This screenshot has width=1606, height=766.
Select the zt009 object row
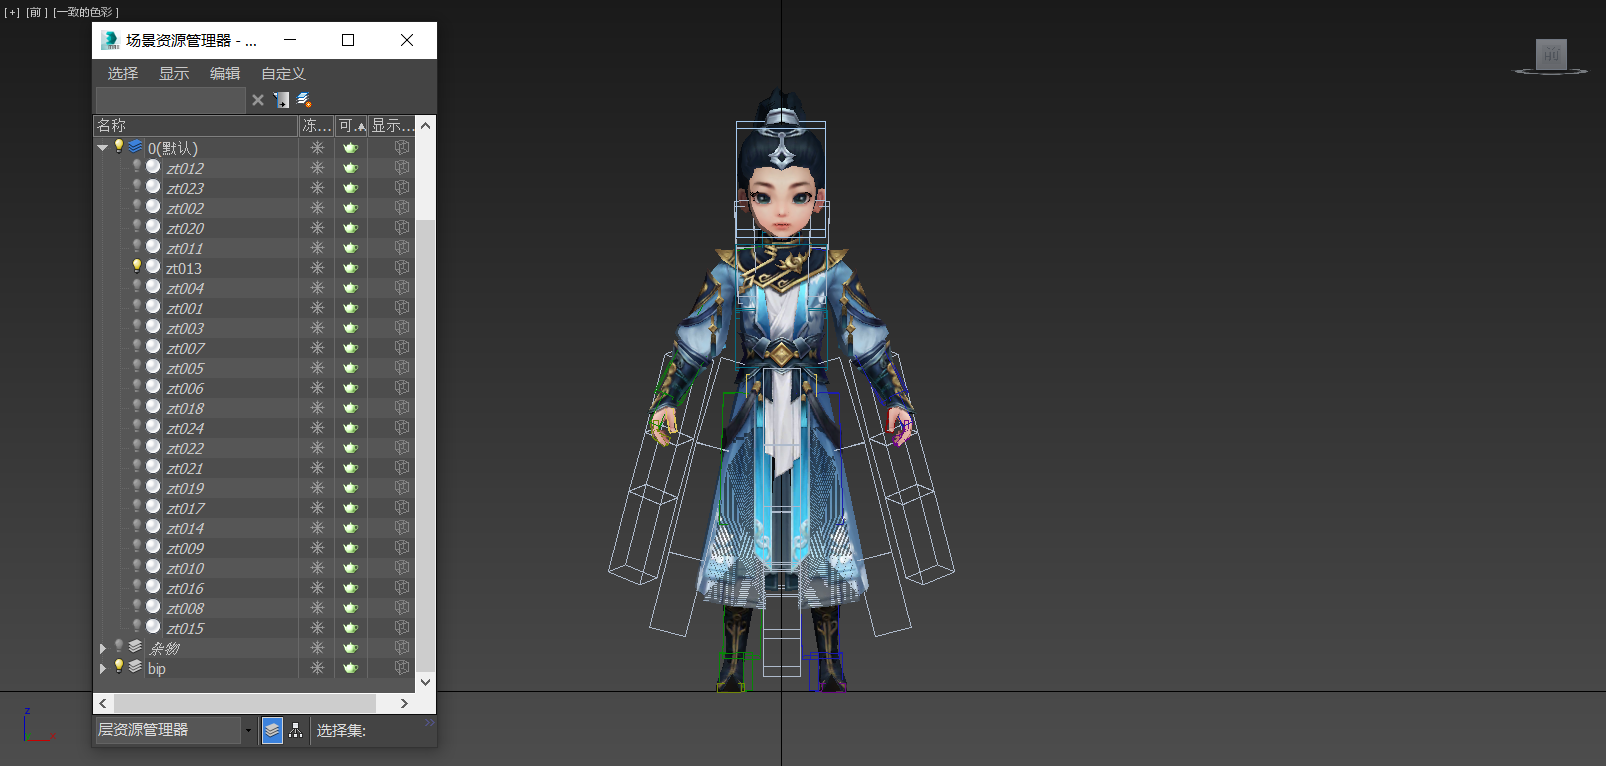(x=255, y=548)
